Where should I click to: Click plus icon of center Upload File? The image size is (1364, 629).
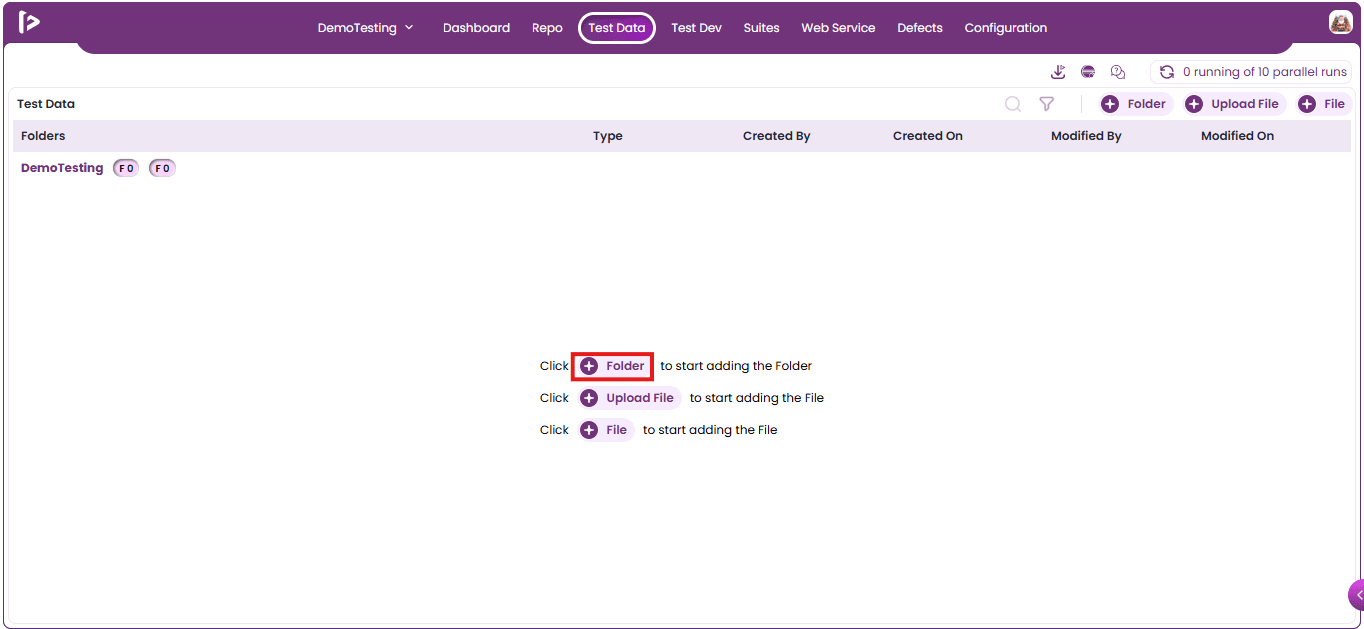[x=589, y=398]
